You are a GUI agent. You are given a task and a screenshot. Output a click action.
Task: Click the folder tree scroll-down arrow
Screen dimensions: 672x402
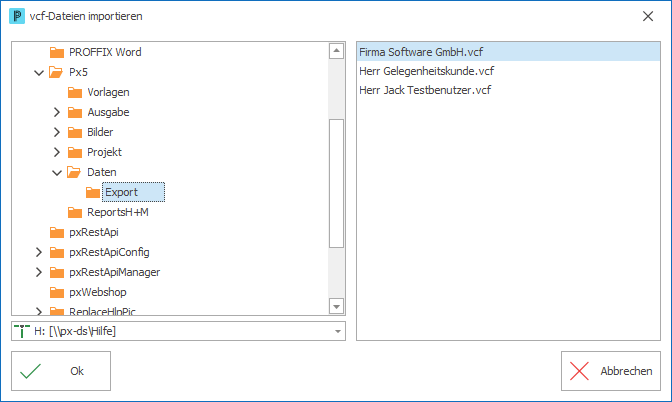click(336, 306)
